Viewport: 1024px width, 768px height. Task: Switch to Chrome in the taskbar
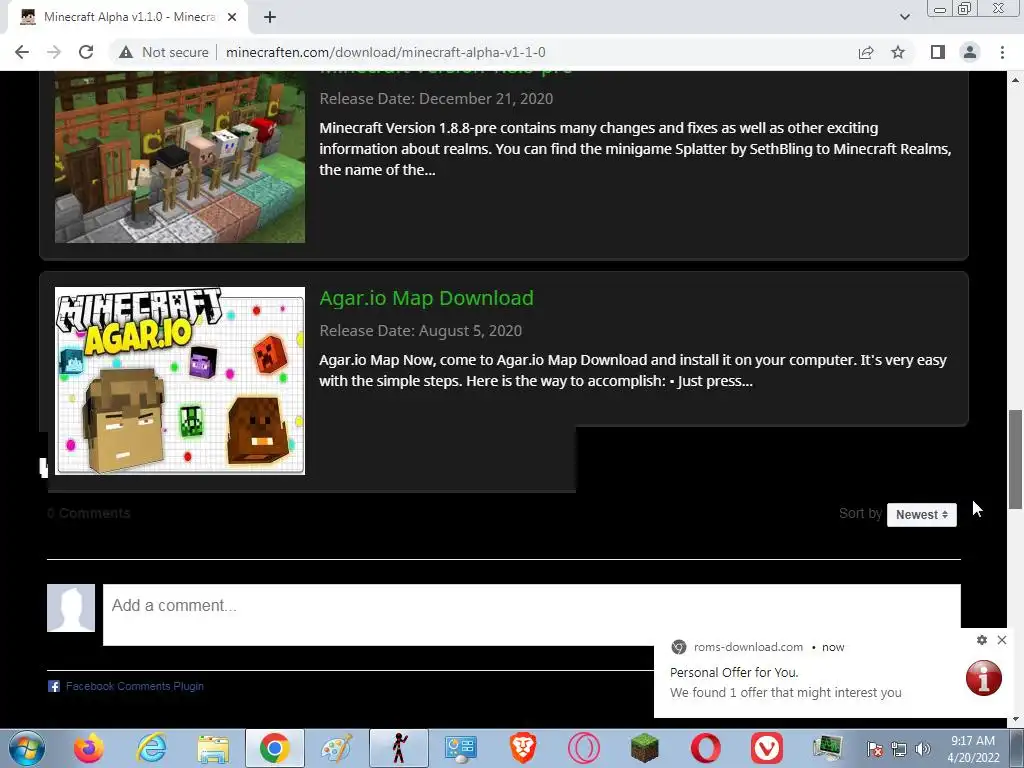click(x=275, y=748)
